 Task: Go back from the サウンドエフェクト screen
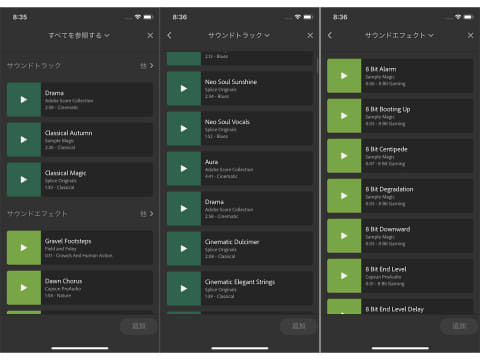pyautogui.click(x=330, y=35)
